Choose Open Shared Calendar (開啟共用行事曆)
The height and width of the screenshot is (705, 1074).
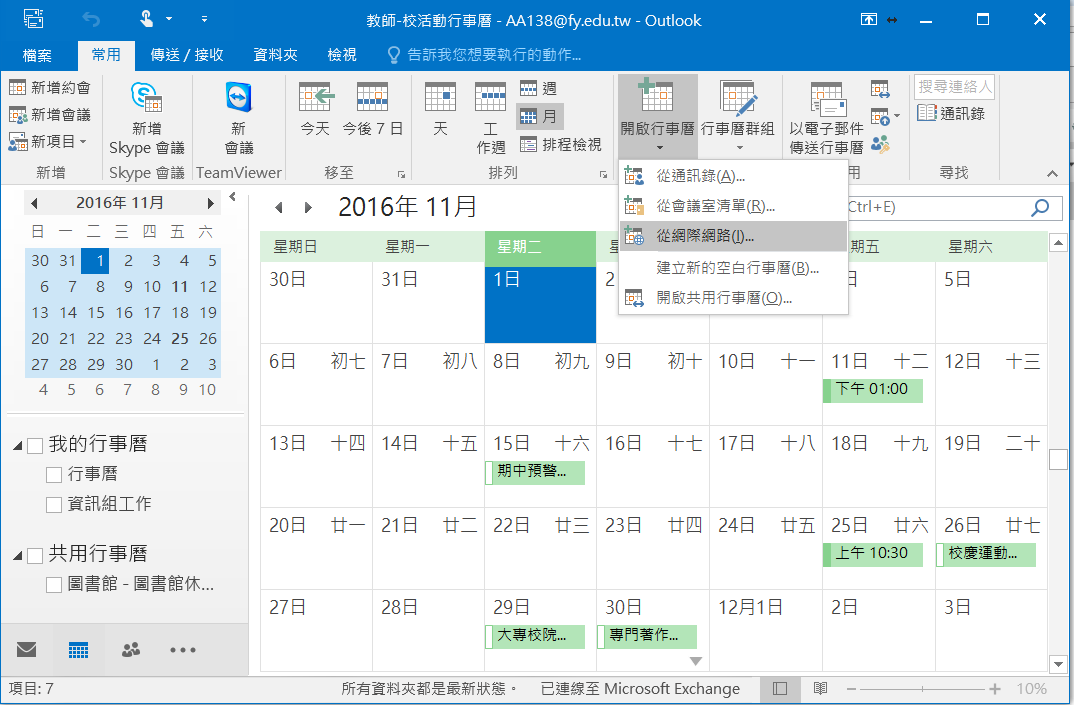(x=733, y=298)
